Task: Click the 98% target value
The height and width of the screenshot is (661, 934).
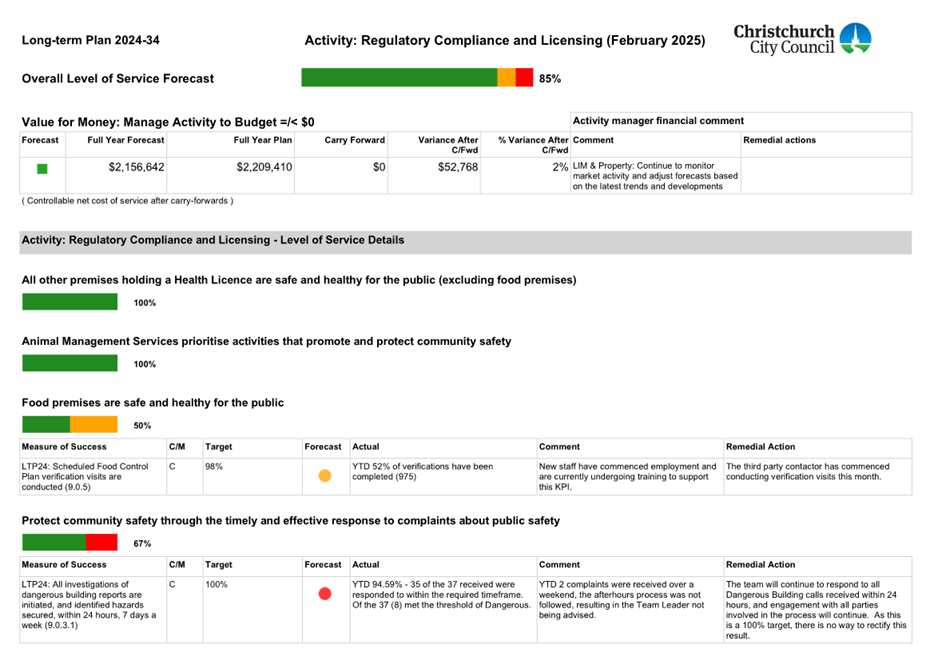Action: click(x=214, y=466)
